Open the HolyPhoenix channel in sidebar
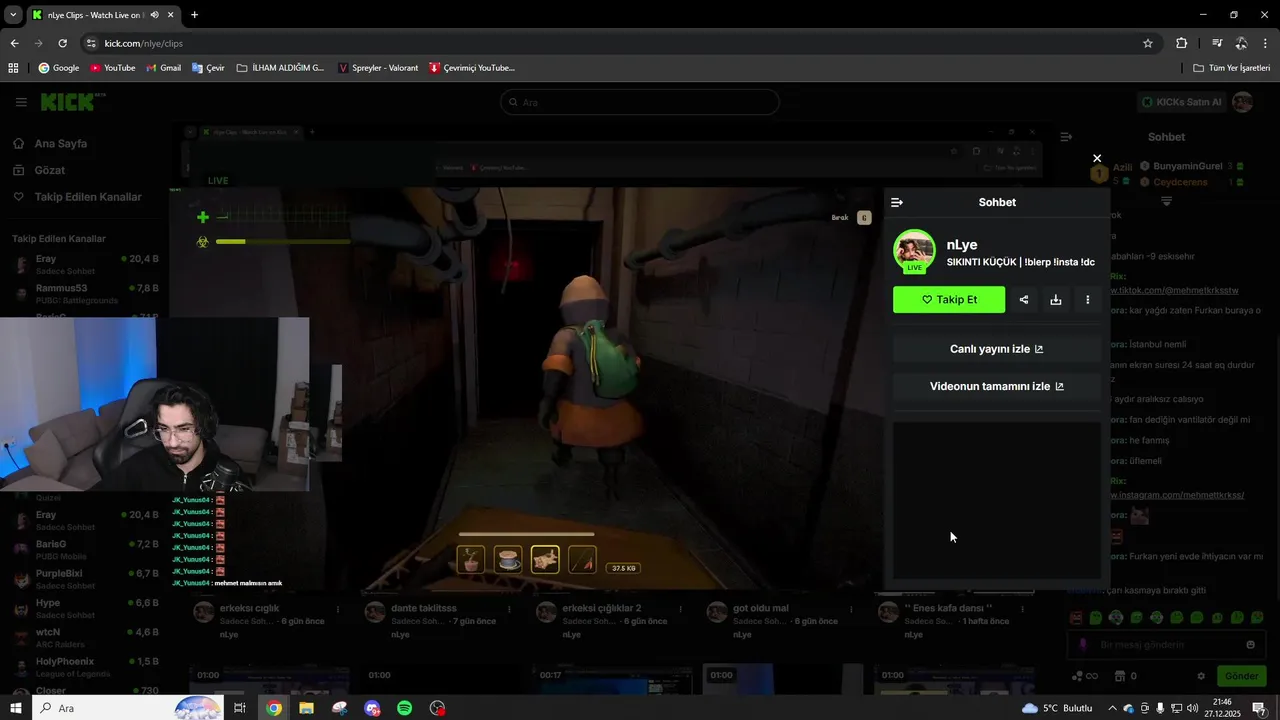This screenshot has height=720, width=1280. 84,667
